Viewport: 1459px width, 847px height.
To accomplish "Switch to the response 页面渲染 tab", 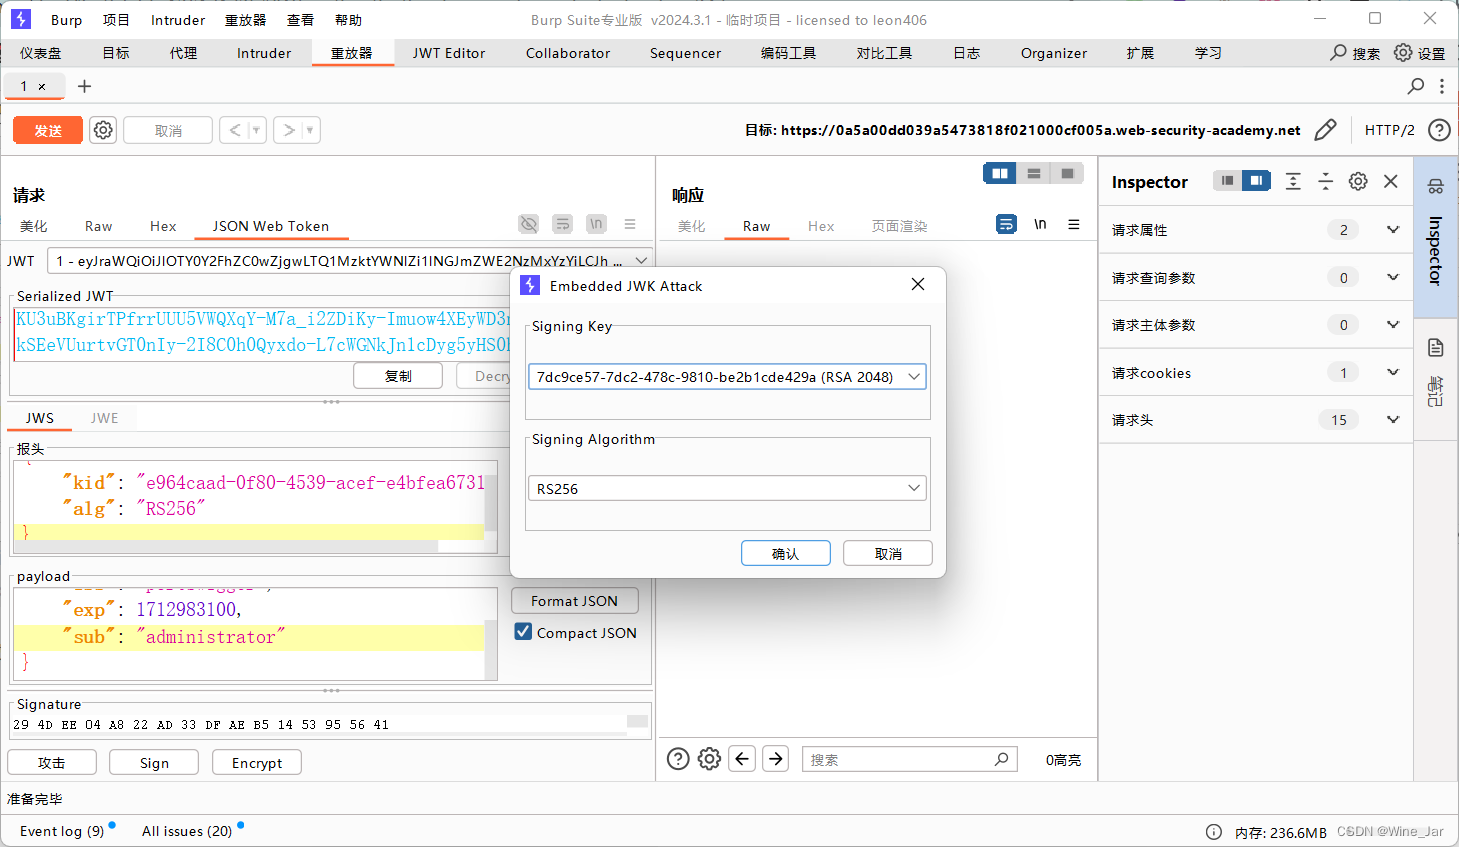I will click(x=899, y=226).
